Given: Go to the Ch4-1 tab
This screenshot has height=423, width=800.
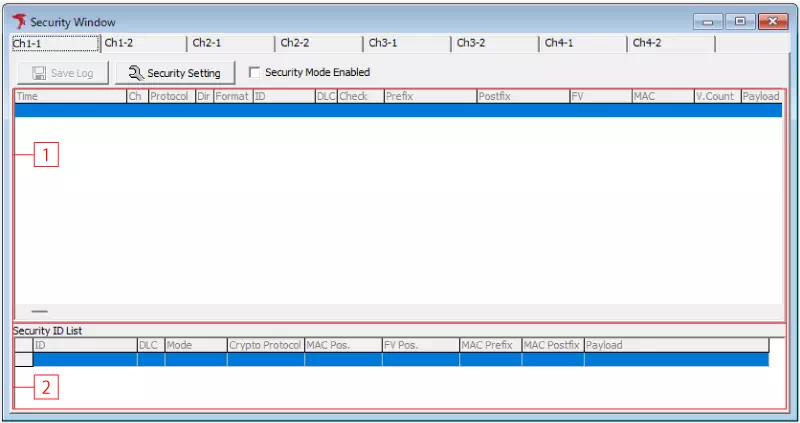Looking at the screenshot, I should (x=584, y=43).
